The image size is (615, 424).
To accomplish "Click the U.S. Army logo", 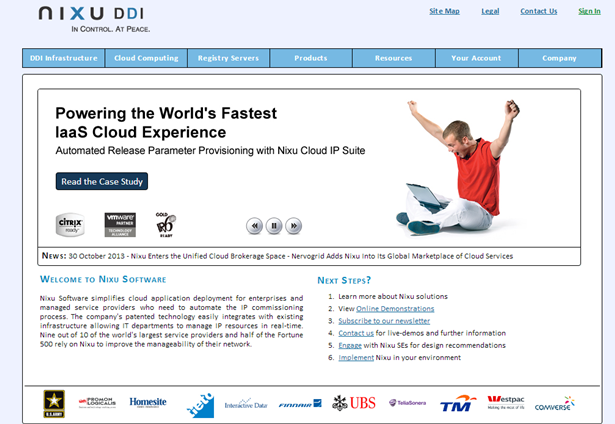I will (54, 404).
